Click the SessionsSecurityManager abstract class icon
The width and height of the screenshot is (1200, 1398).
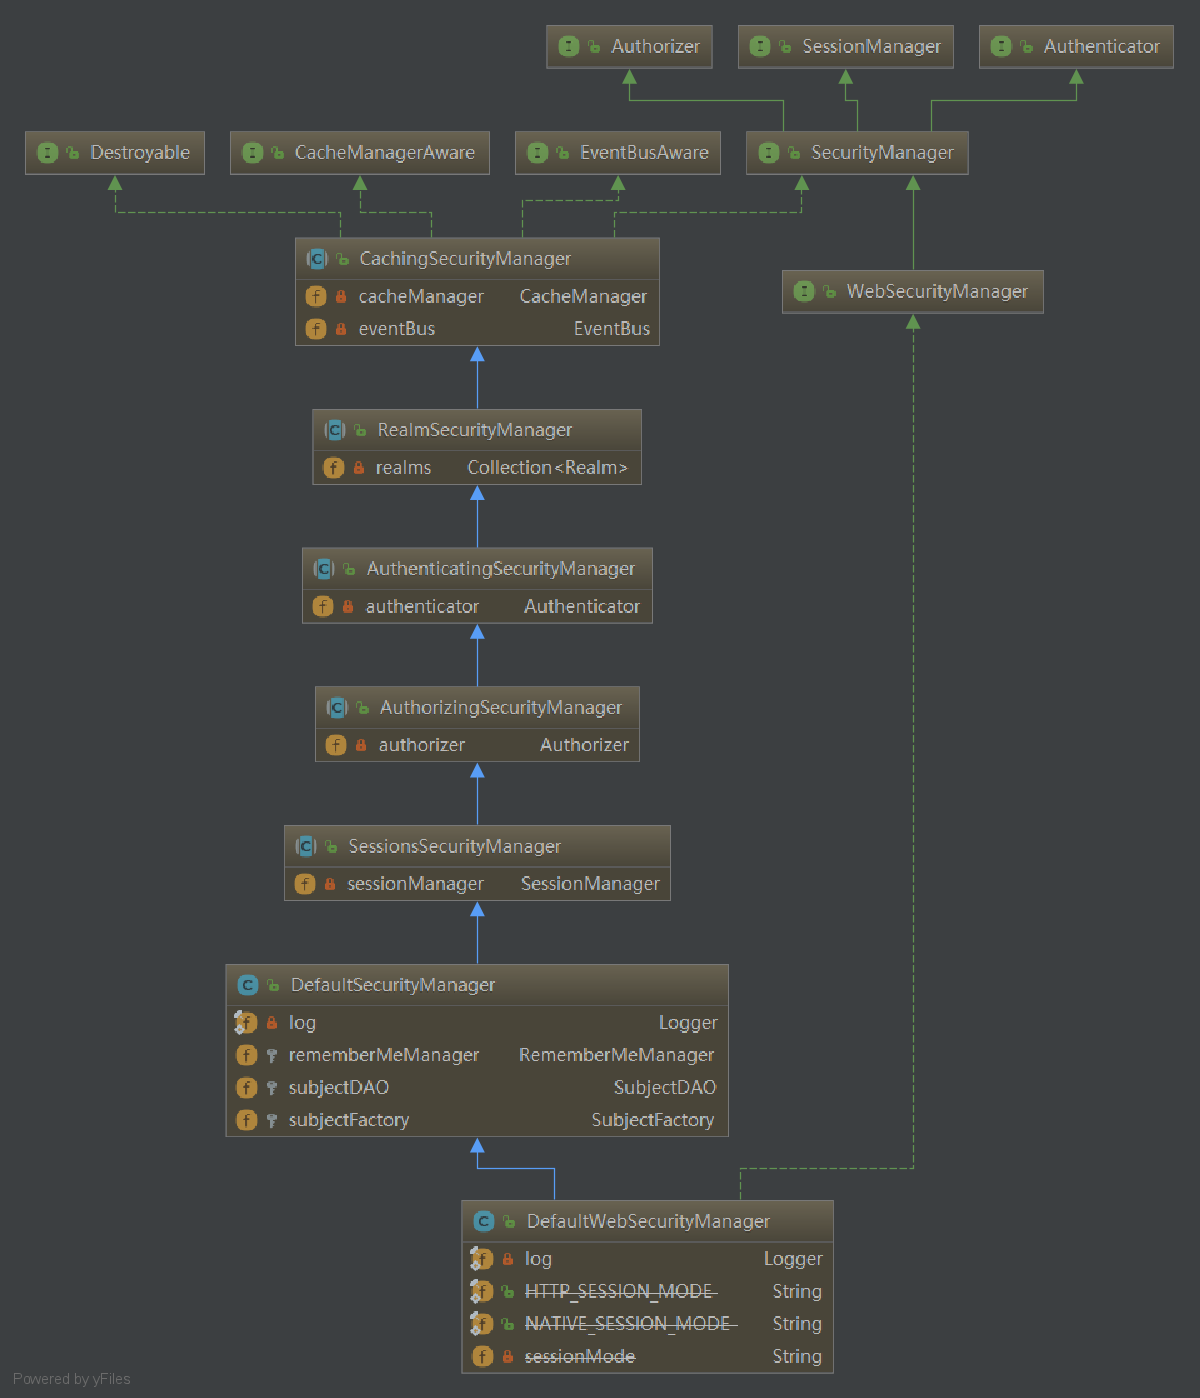pyautogui.click(x=306, y=846)
